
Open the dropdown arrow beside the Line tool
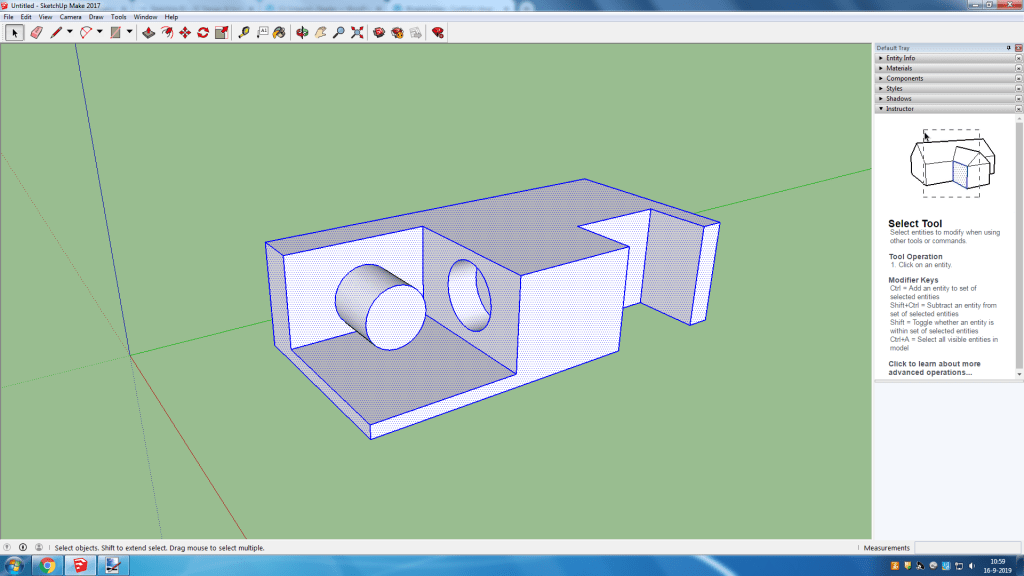point(69,33)
